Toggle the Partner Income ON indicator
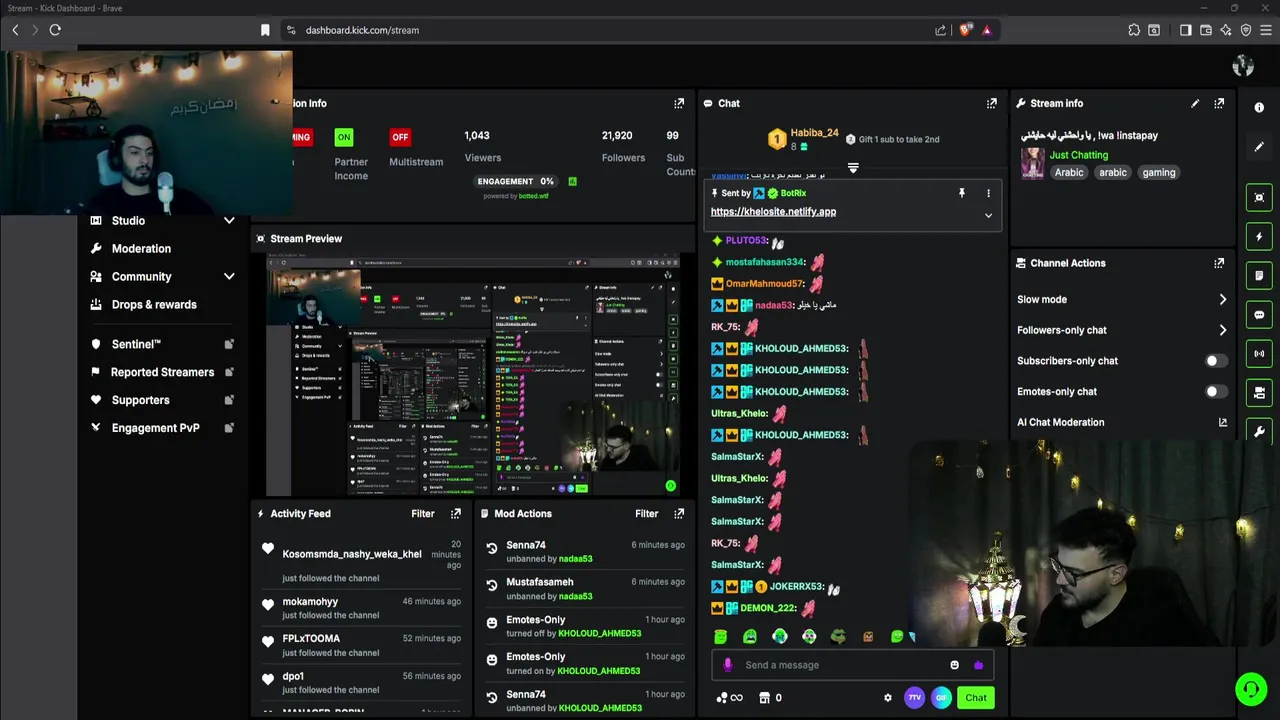Viewport: 1280px width, 720px height. 344,137
